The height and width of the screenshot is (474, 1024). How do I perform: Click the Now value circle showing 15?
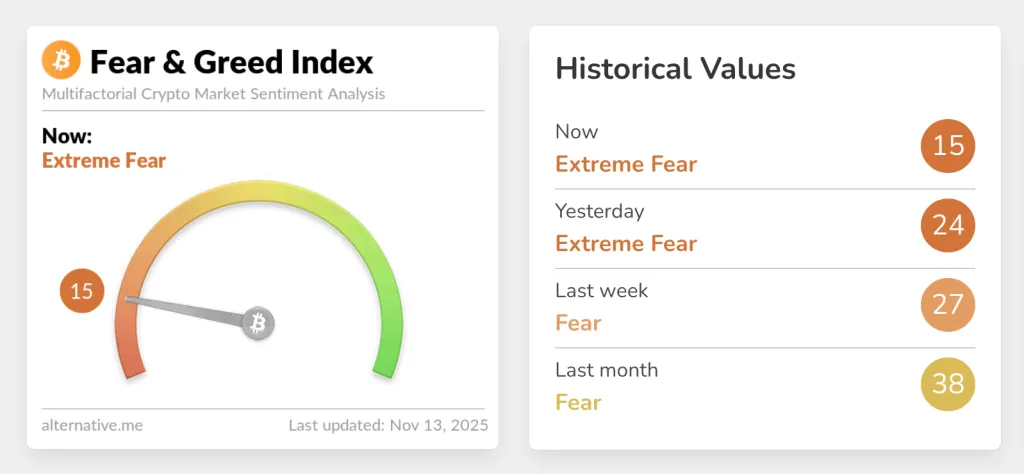947,146
